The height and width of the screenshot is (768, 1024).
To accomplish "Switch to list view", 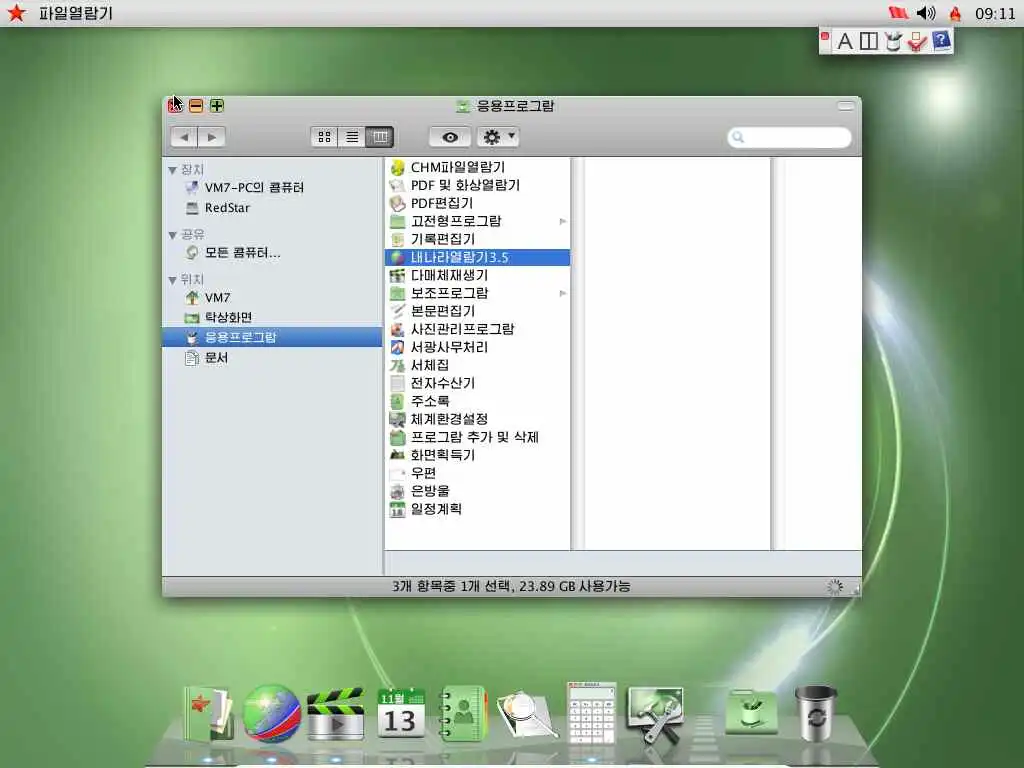I will 352,137.
